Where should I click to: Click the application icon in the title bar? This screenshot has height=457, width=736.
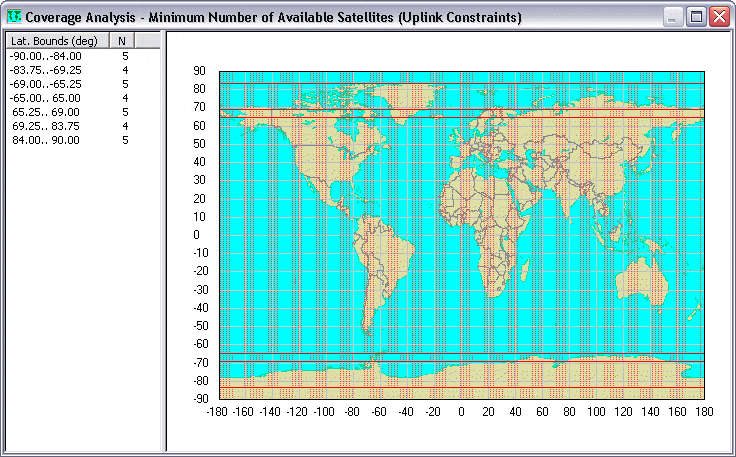(13, 17)
